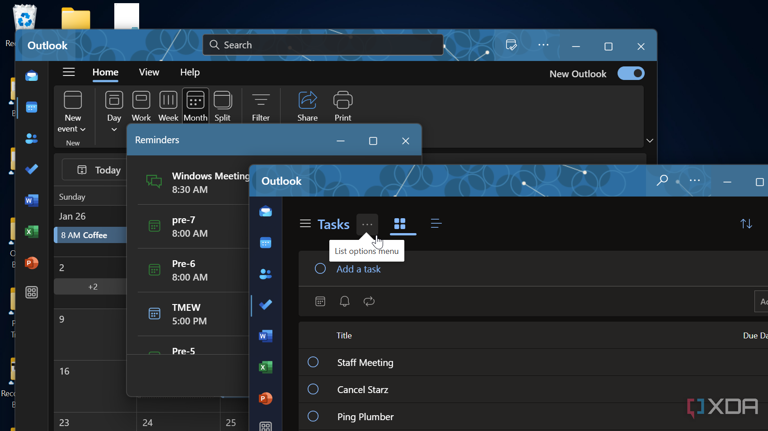Viewport: 768px width, 431px height.
Task: Launch Excel from front Outlook sidebar
Action: coord(266,367)
